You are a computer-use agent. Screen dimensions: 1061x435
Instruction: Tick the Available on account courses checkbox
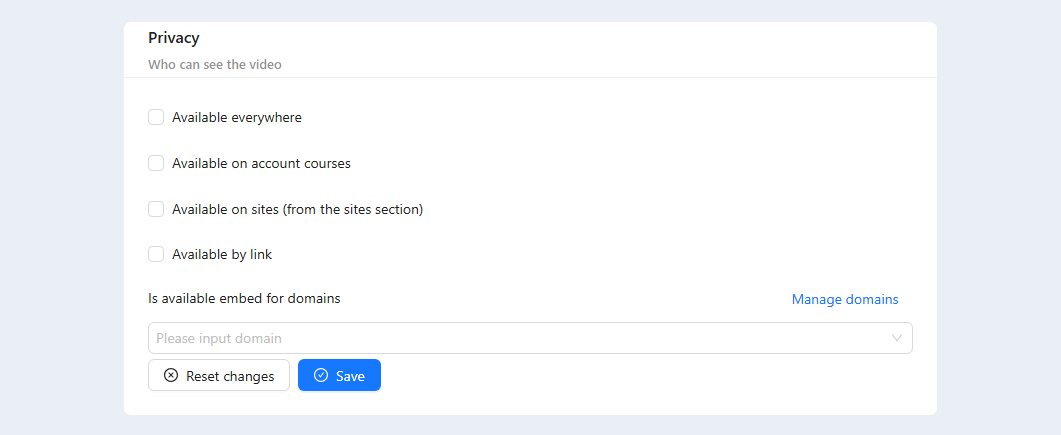click(156, 164)
